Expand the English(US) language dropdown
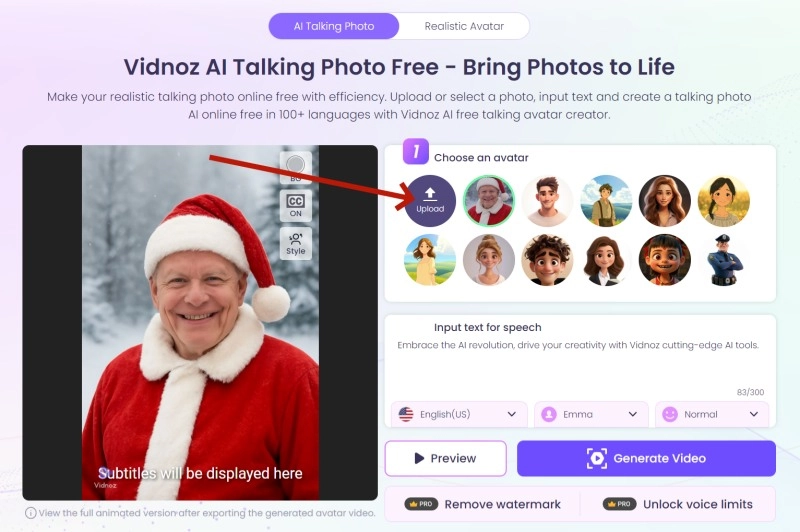 click(x=459, y=414)
